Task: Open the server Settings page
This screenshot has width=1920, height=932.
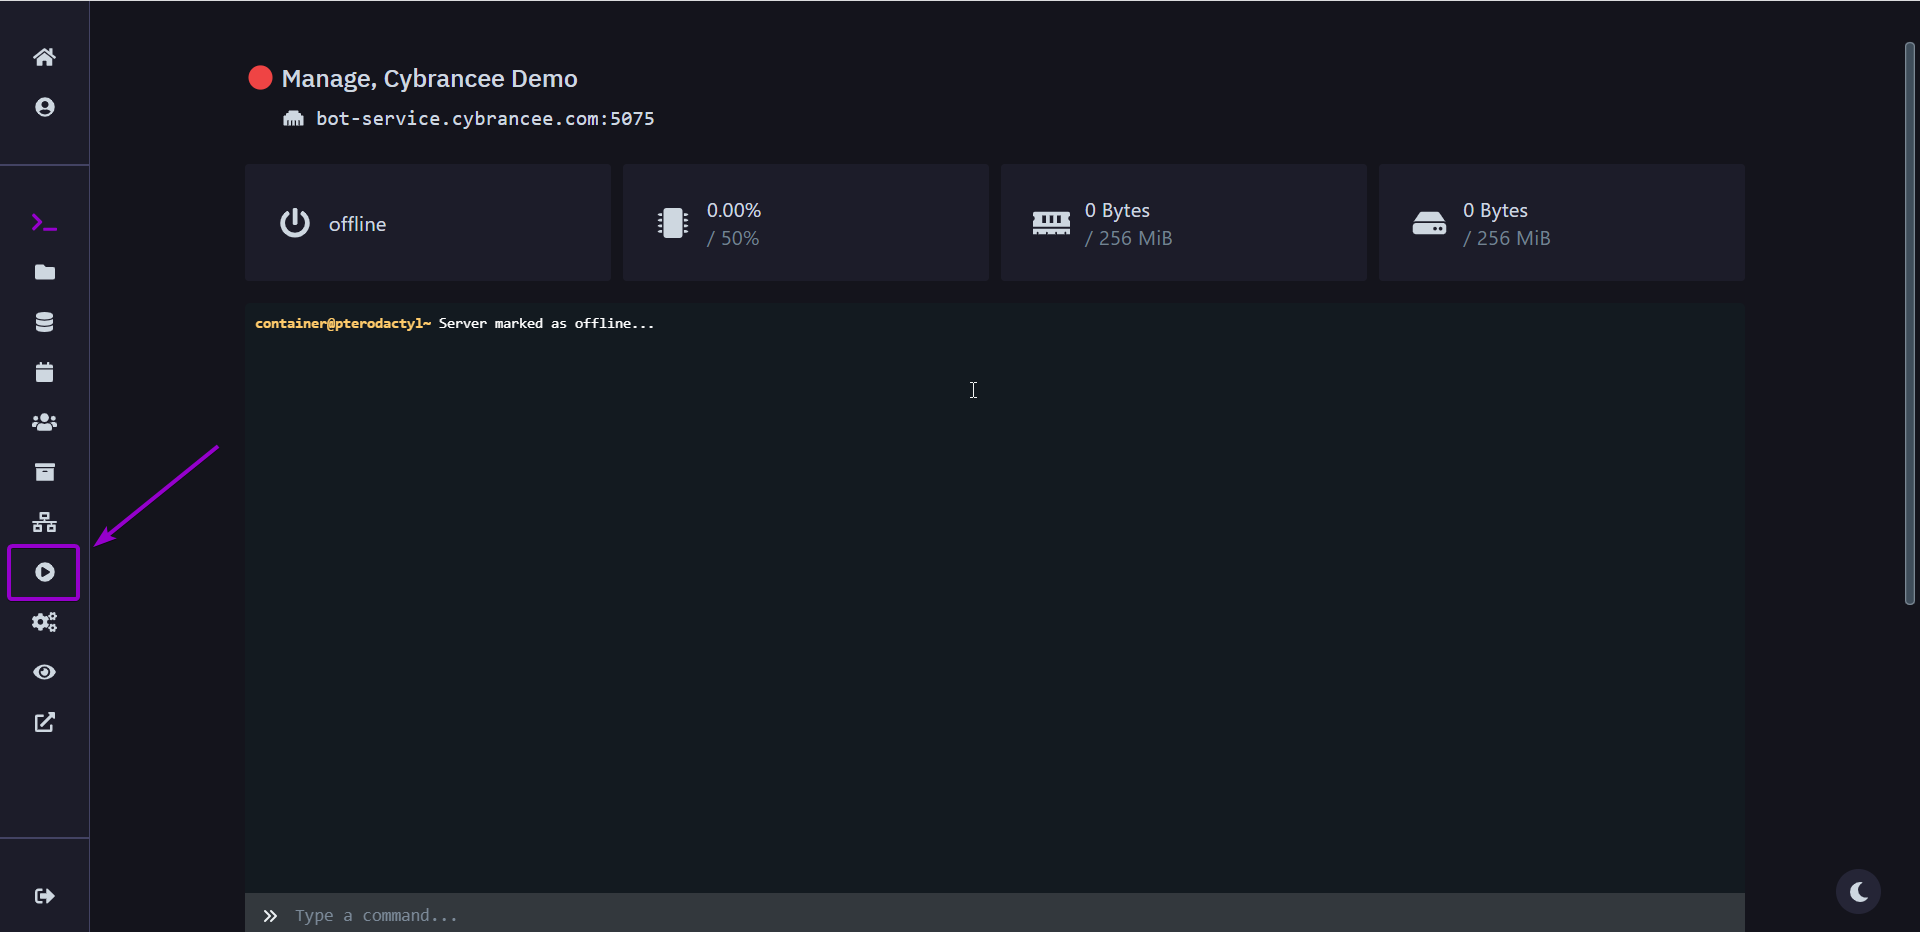Action: click(x=44, y=622)
